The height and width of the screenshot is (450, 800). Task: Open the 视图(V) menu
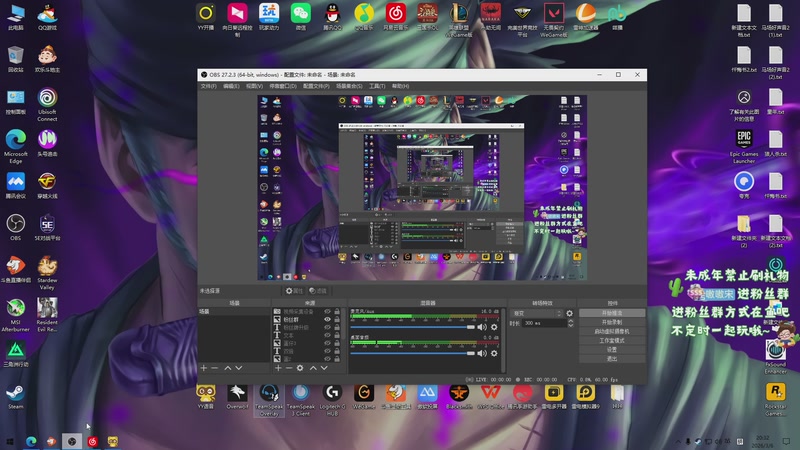(254, 86)
